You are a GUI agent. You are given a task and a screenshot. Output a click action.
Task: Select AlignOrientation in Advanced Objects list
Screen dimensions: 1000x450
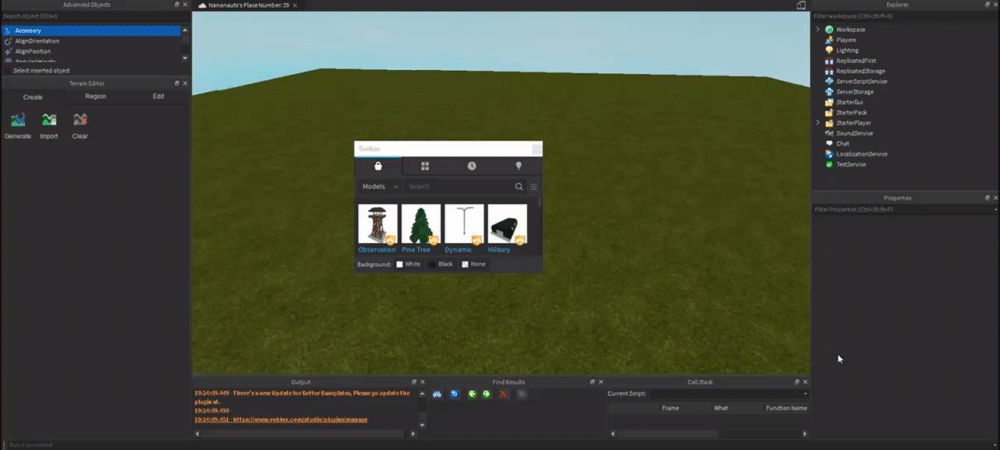pos(91,41)
